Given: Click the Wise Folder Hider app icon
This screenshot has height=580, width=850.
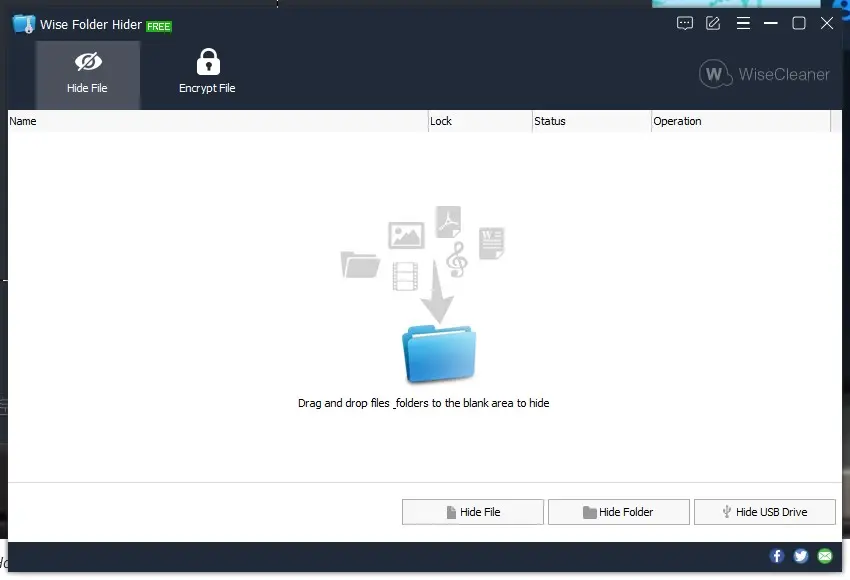Looking at the screenshot, I should (x=24, y=24).
